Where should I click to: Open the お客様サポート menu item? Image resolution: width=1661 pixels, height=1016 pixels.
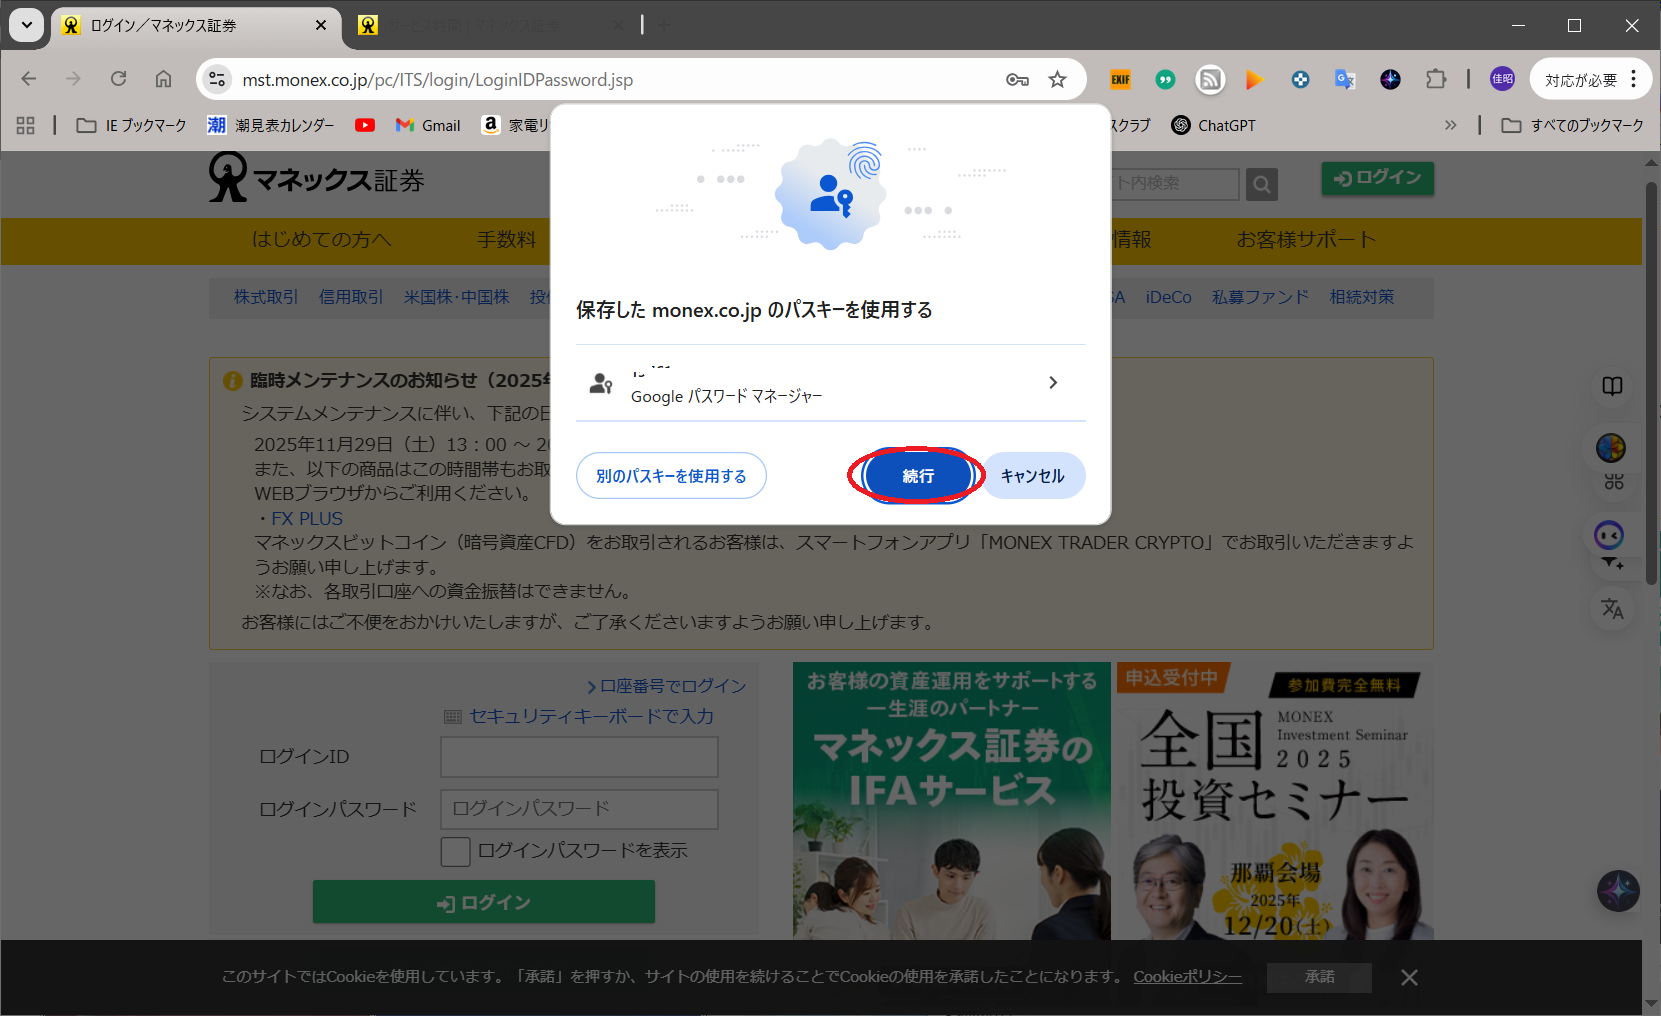click(x=1305, y=240)
